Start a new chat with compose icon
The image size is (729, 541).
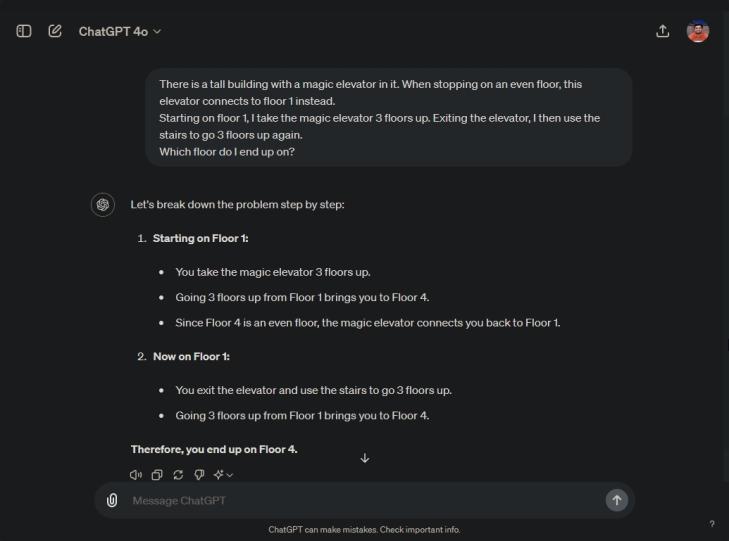(55, 31)
